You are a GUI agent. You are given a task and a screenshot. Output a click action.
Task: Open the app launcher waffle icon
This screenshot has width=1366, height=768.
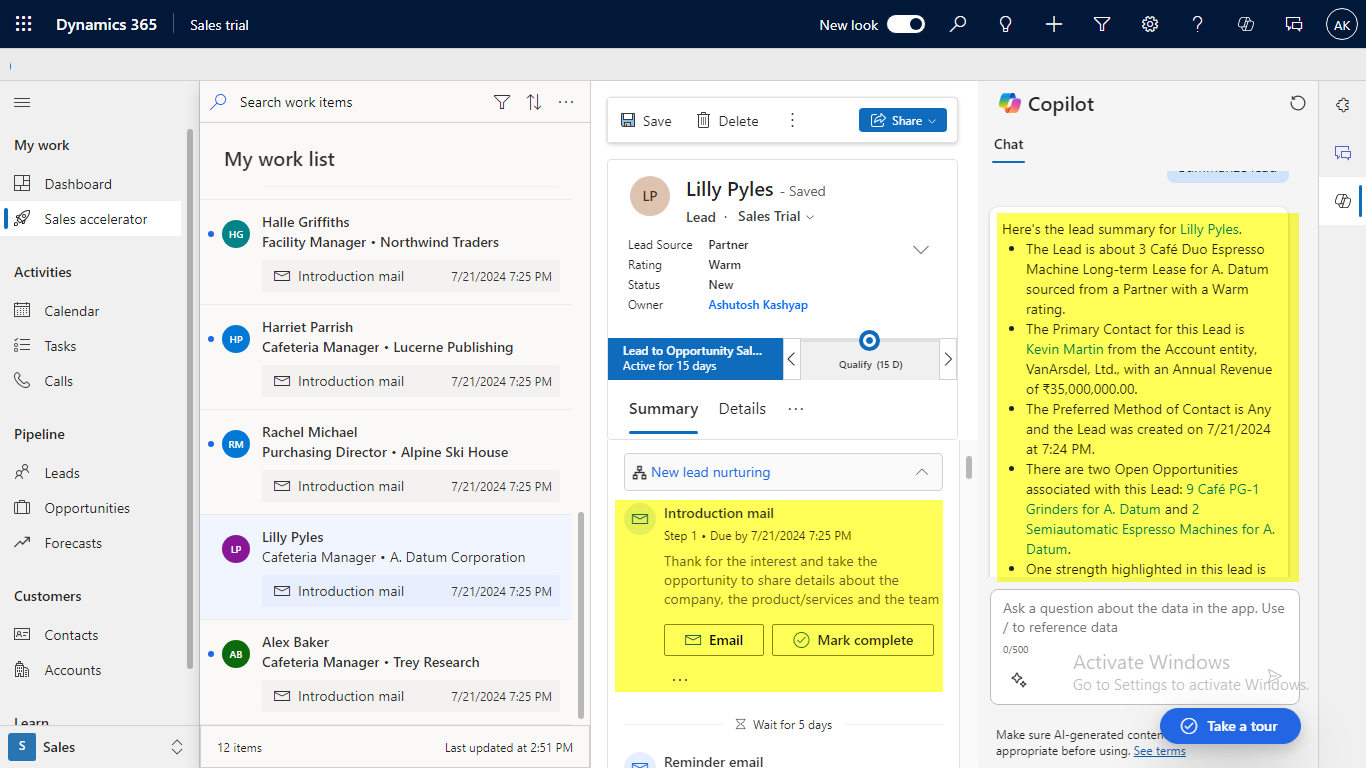click(24, 24)
